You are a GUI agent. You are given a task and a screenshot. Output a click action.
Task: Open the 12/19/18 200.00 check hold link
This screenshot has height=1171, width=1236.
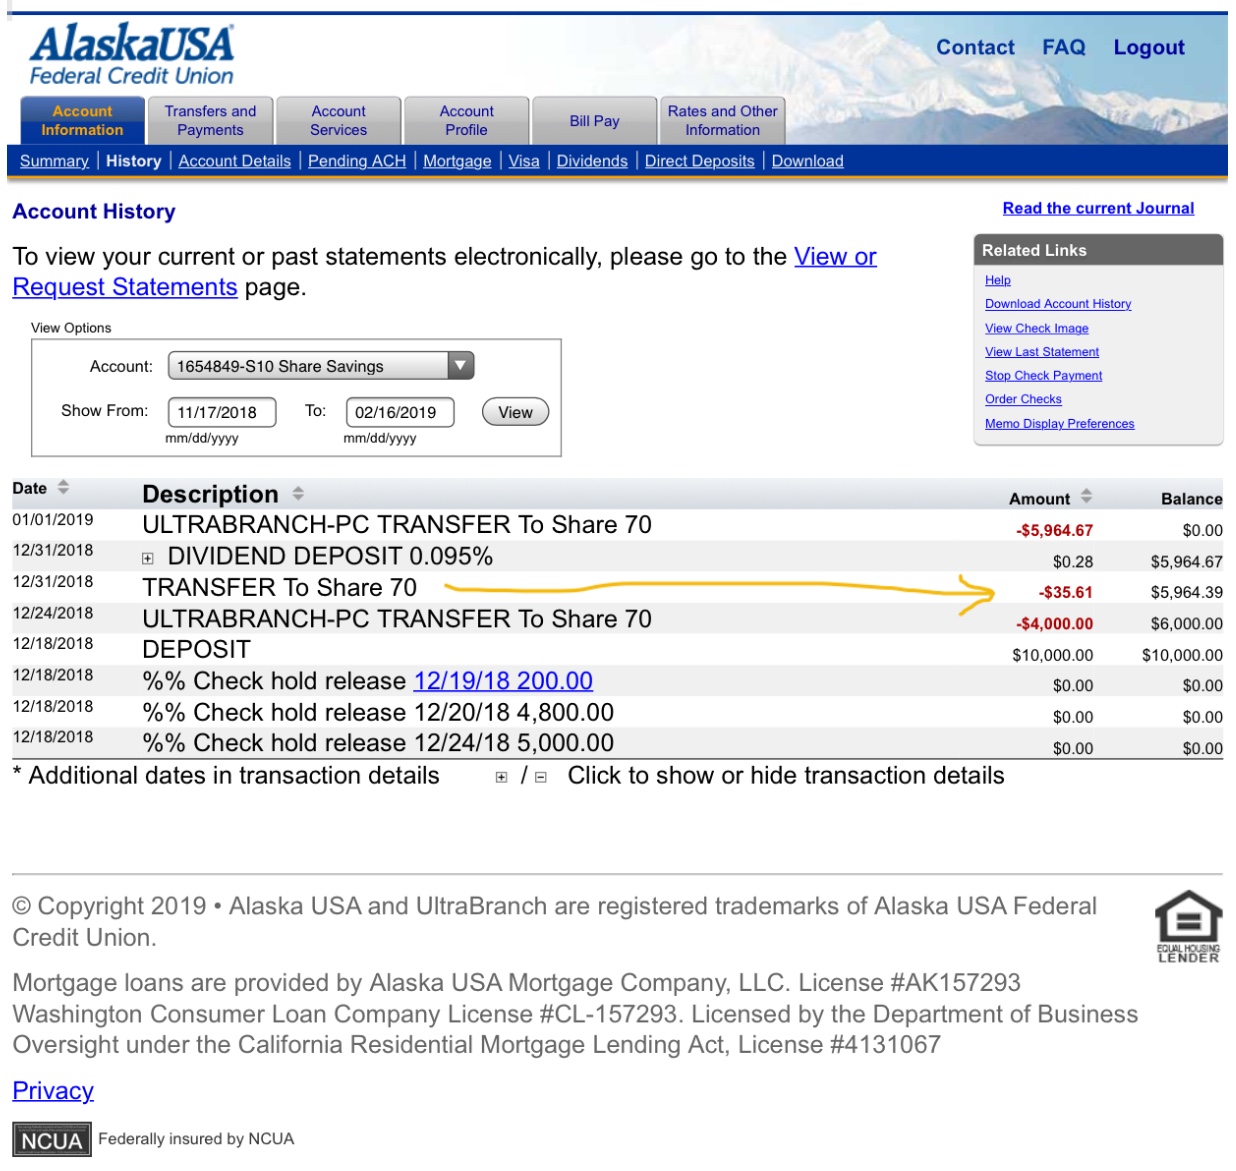(x=503, y=681)
